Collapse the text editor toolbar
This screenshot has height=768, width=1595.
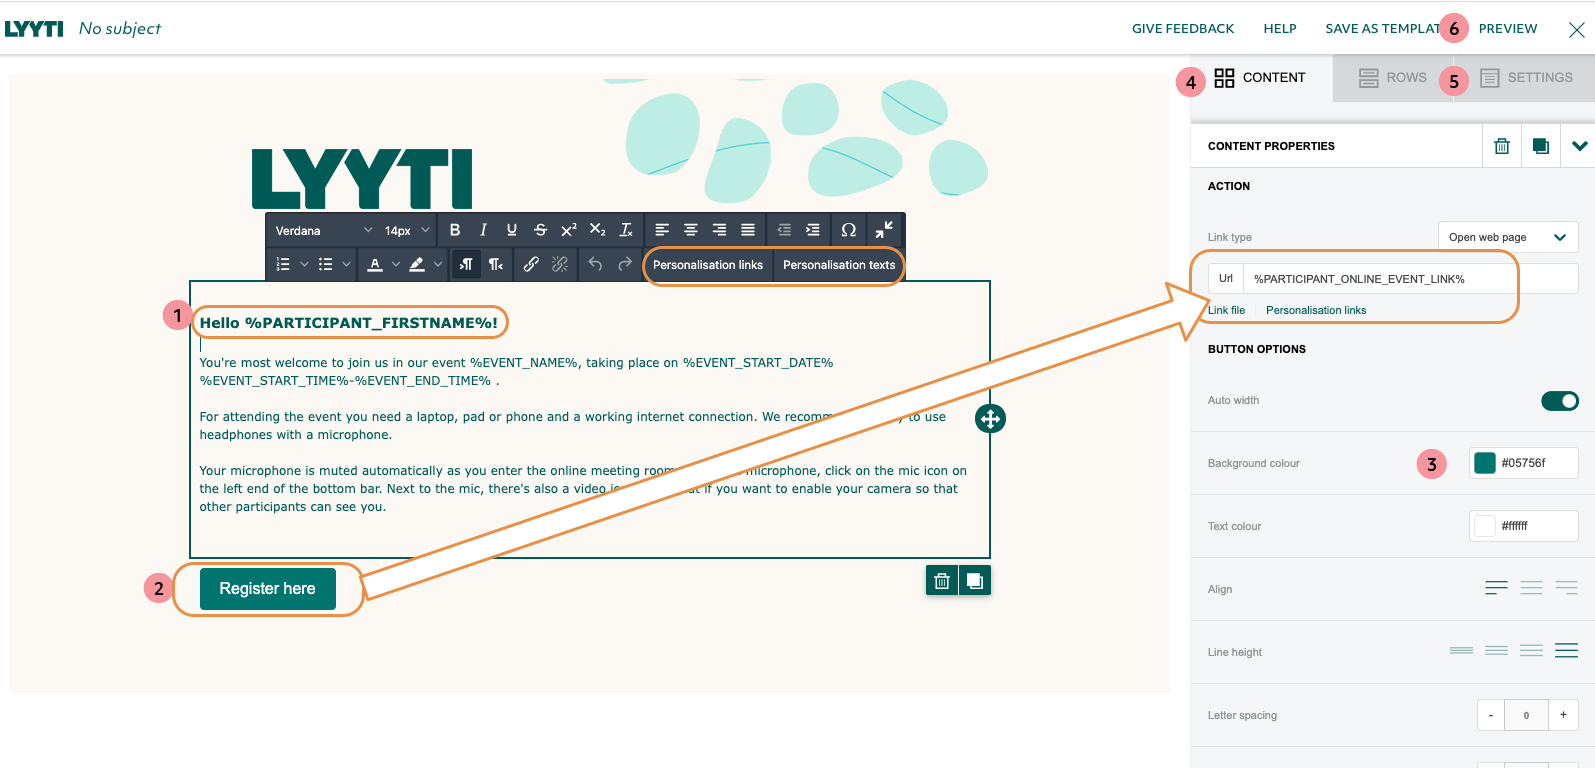click(x=884, y=230)
